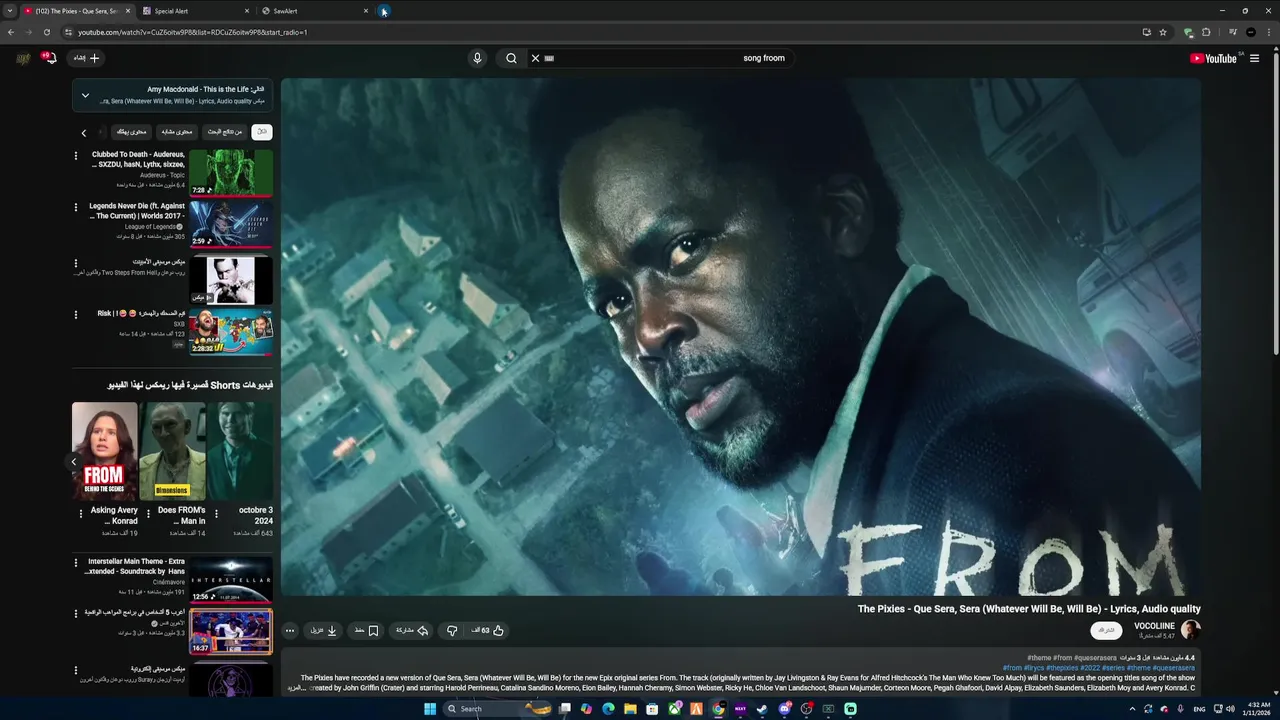Reload the page
The height and width of the screenshot is (720, 1280).
coord(47,32)
